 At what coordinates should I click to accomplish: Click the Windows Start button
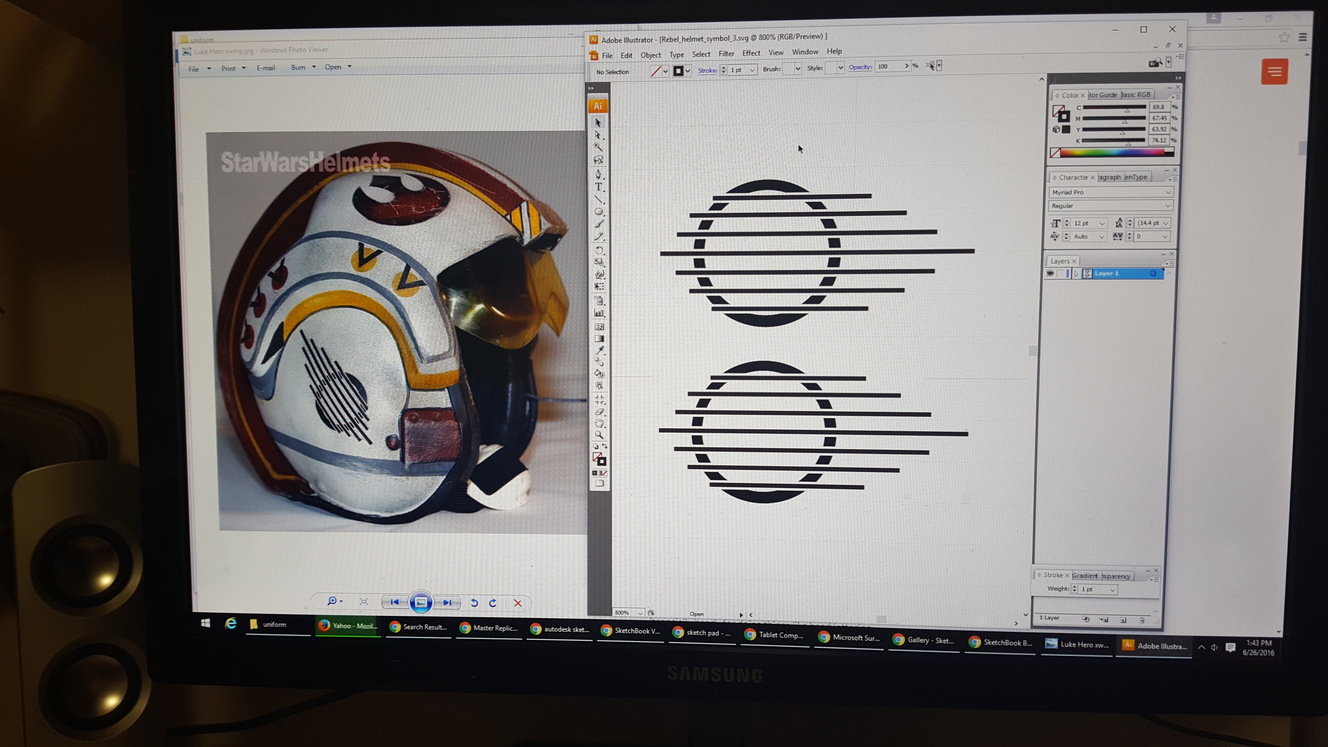click(205, 623)
